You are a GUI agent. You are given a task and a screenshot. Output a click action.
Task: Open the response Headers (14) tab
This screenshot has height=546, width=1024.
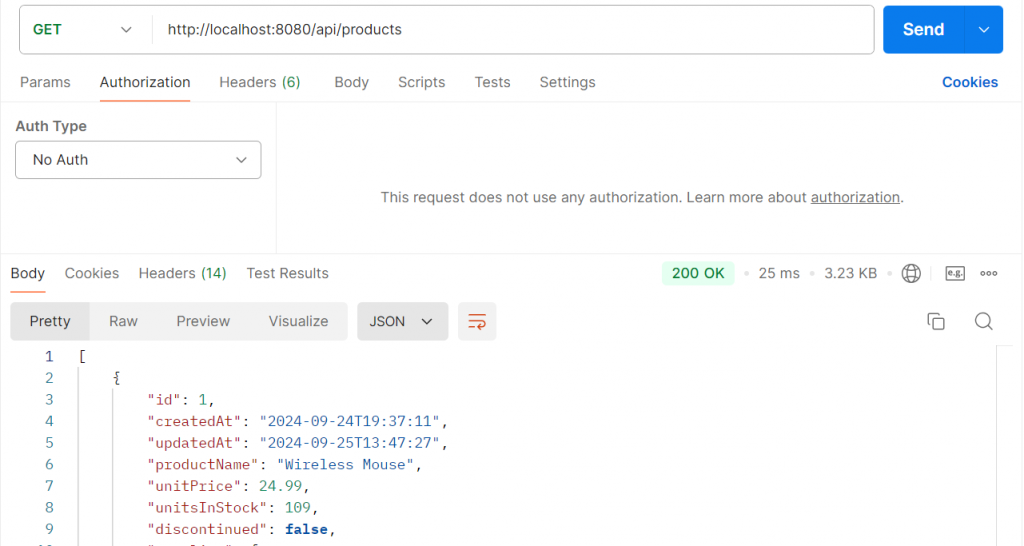click(182, 273)
